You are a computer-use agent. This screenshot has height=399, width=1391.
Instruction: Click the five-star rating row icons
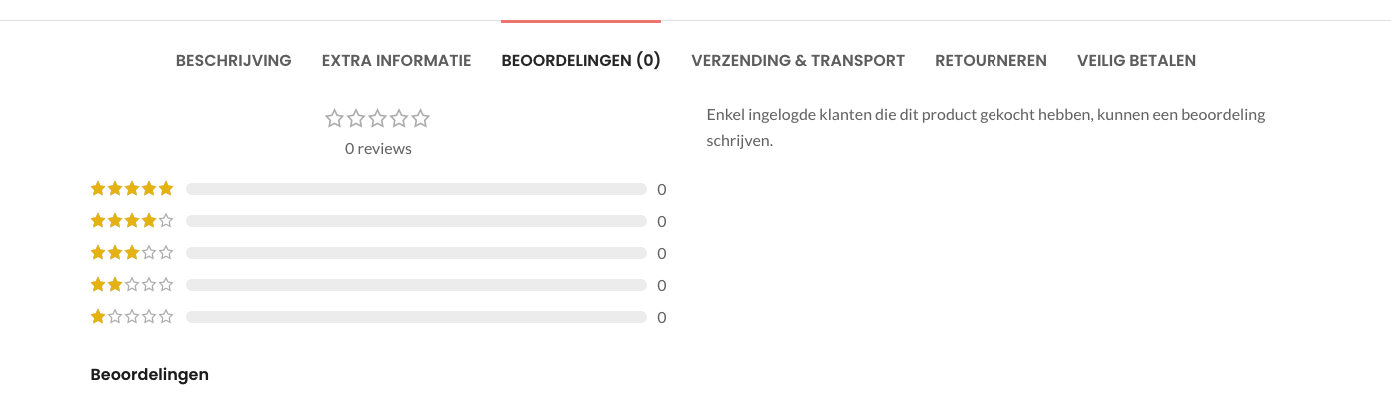[x=132, y=188]
